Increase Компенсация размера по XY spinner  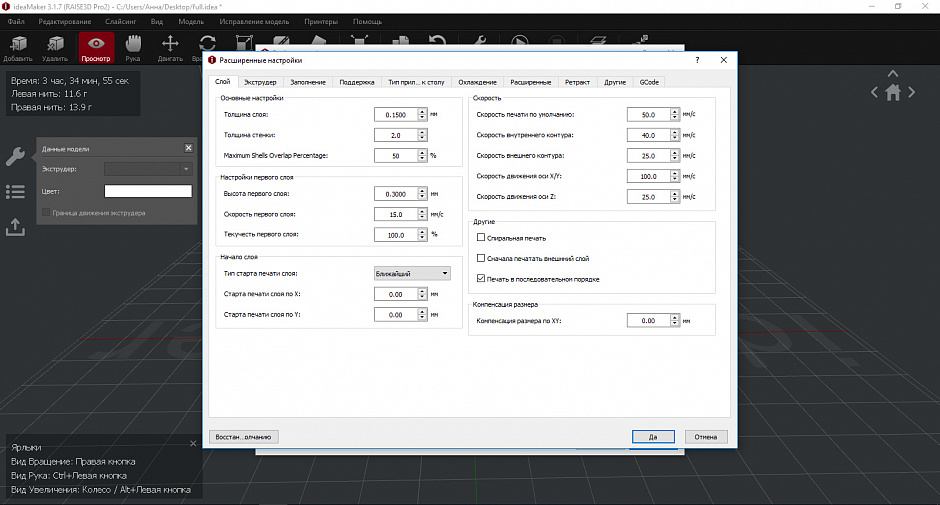[x=675, y=317]
